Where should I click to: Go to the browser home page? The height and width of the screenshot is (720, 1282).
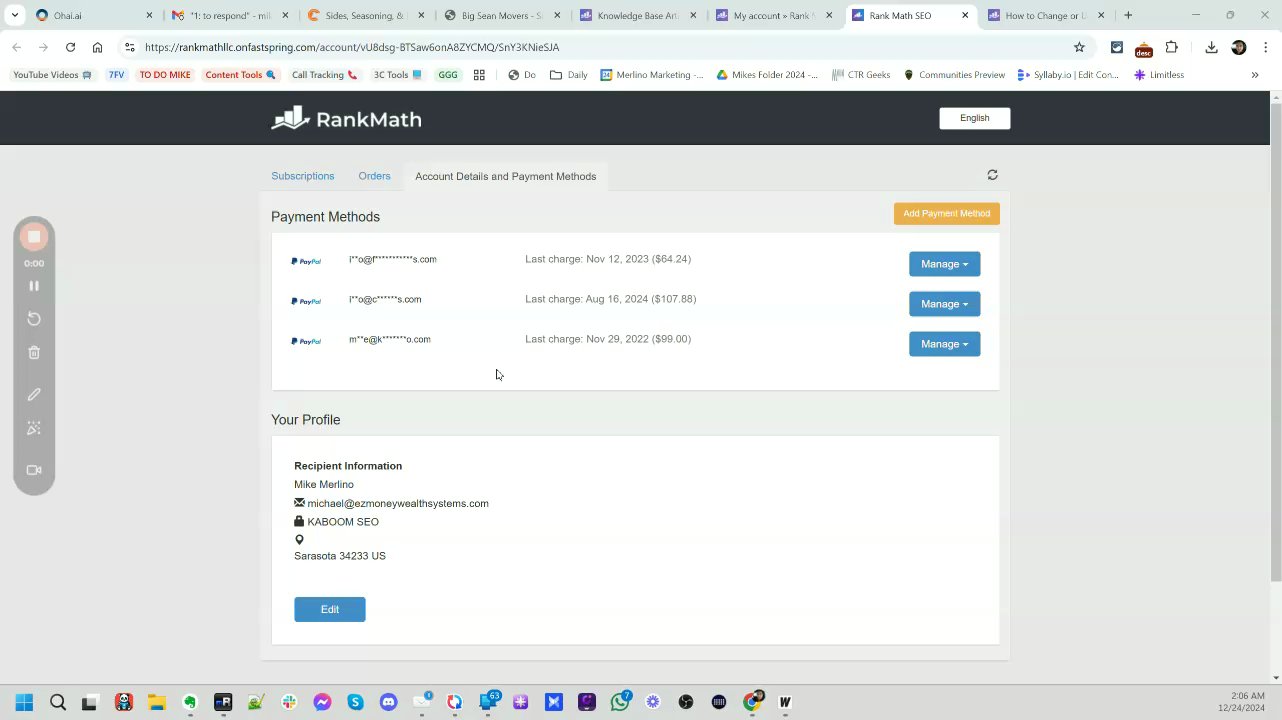[97, 47]
